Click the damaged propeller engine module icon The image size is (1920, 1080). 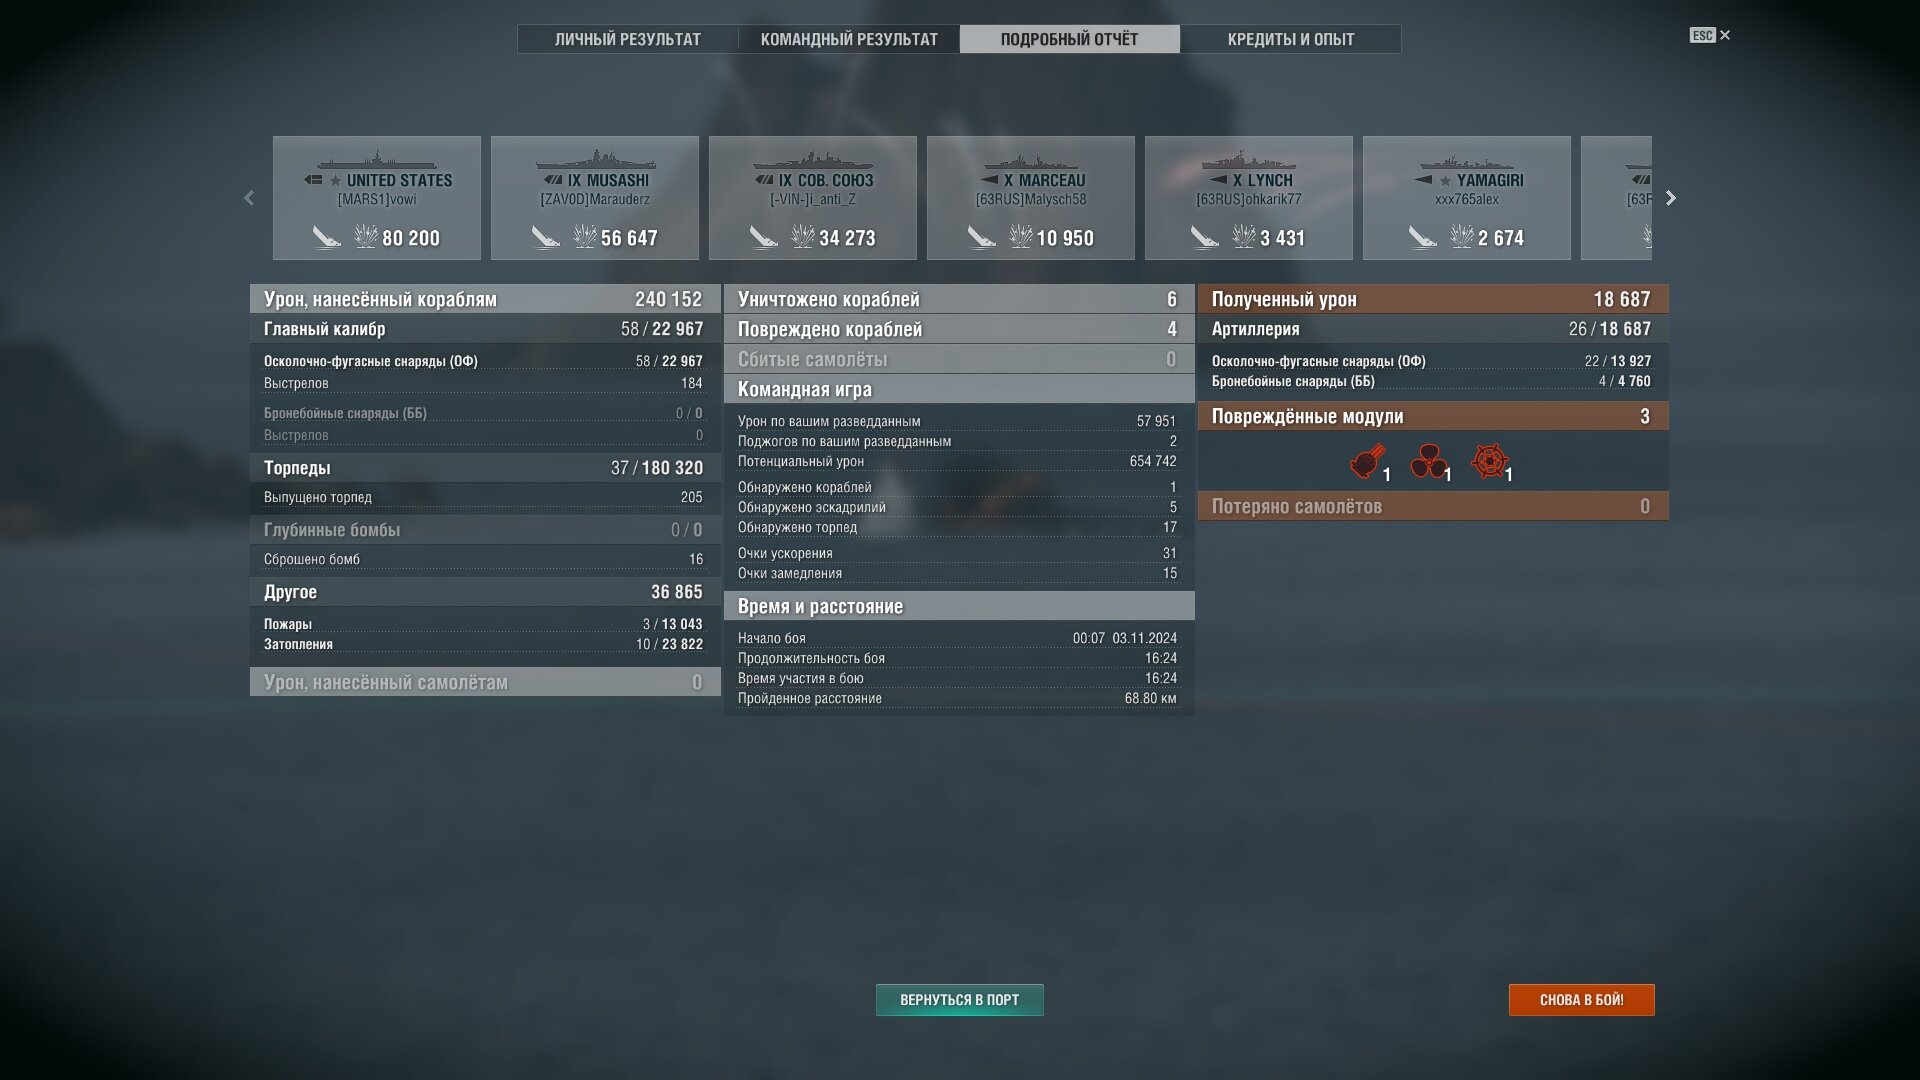pyautogui.click(x=1428, y=461)
